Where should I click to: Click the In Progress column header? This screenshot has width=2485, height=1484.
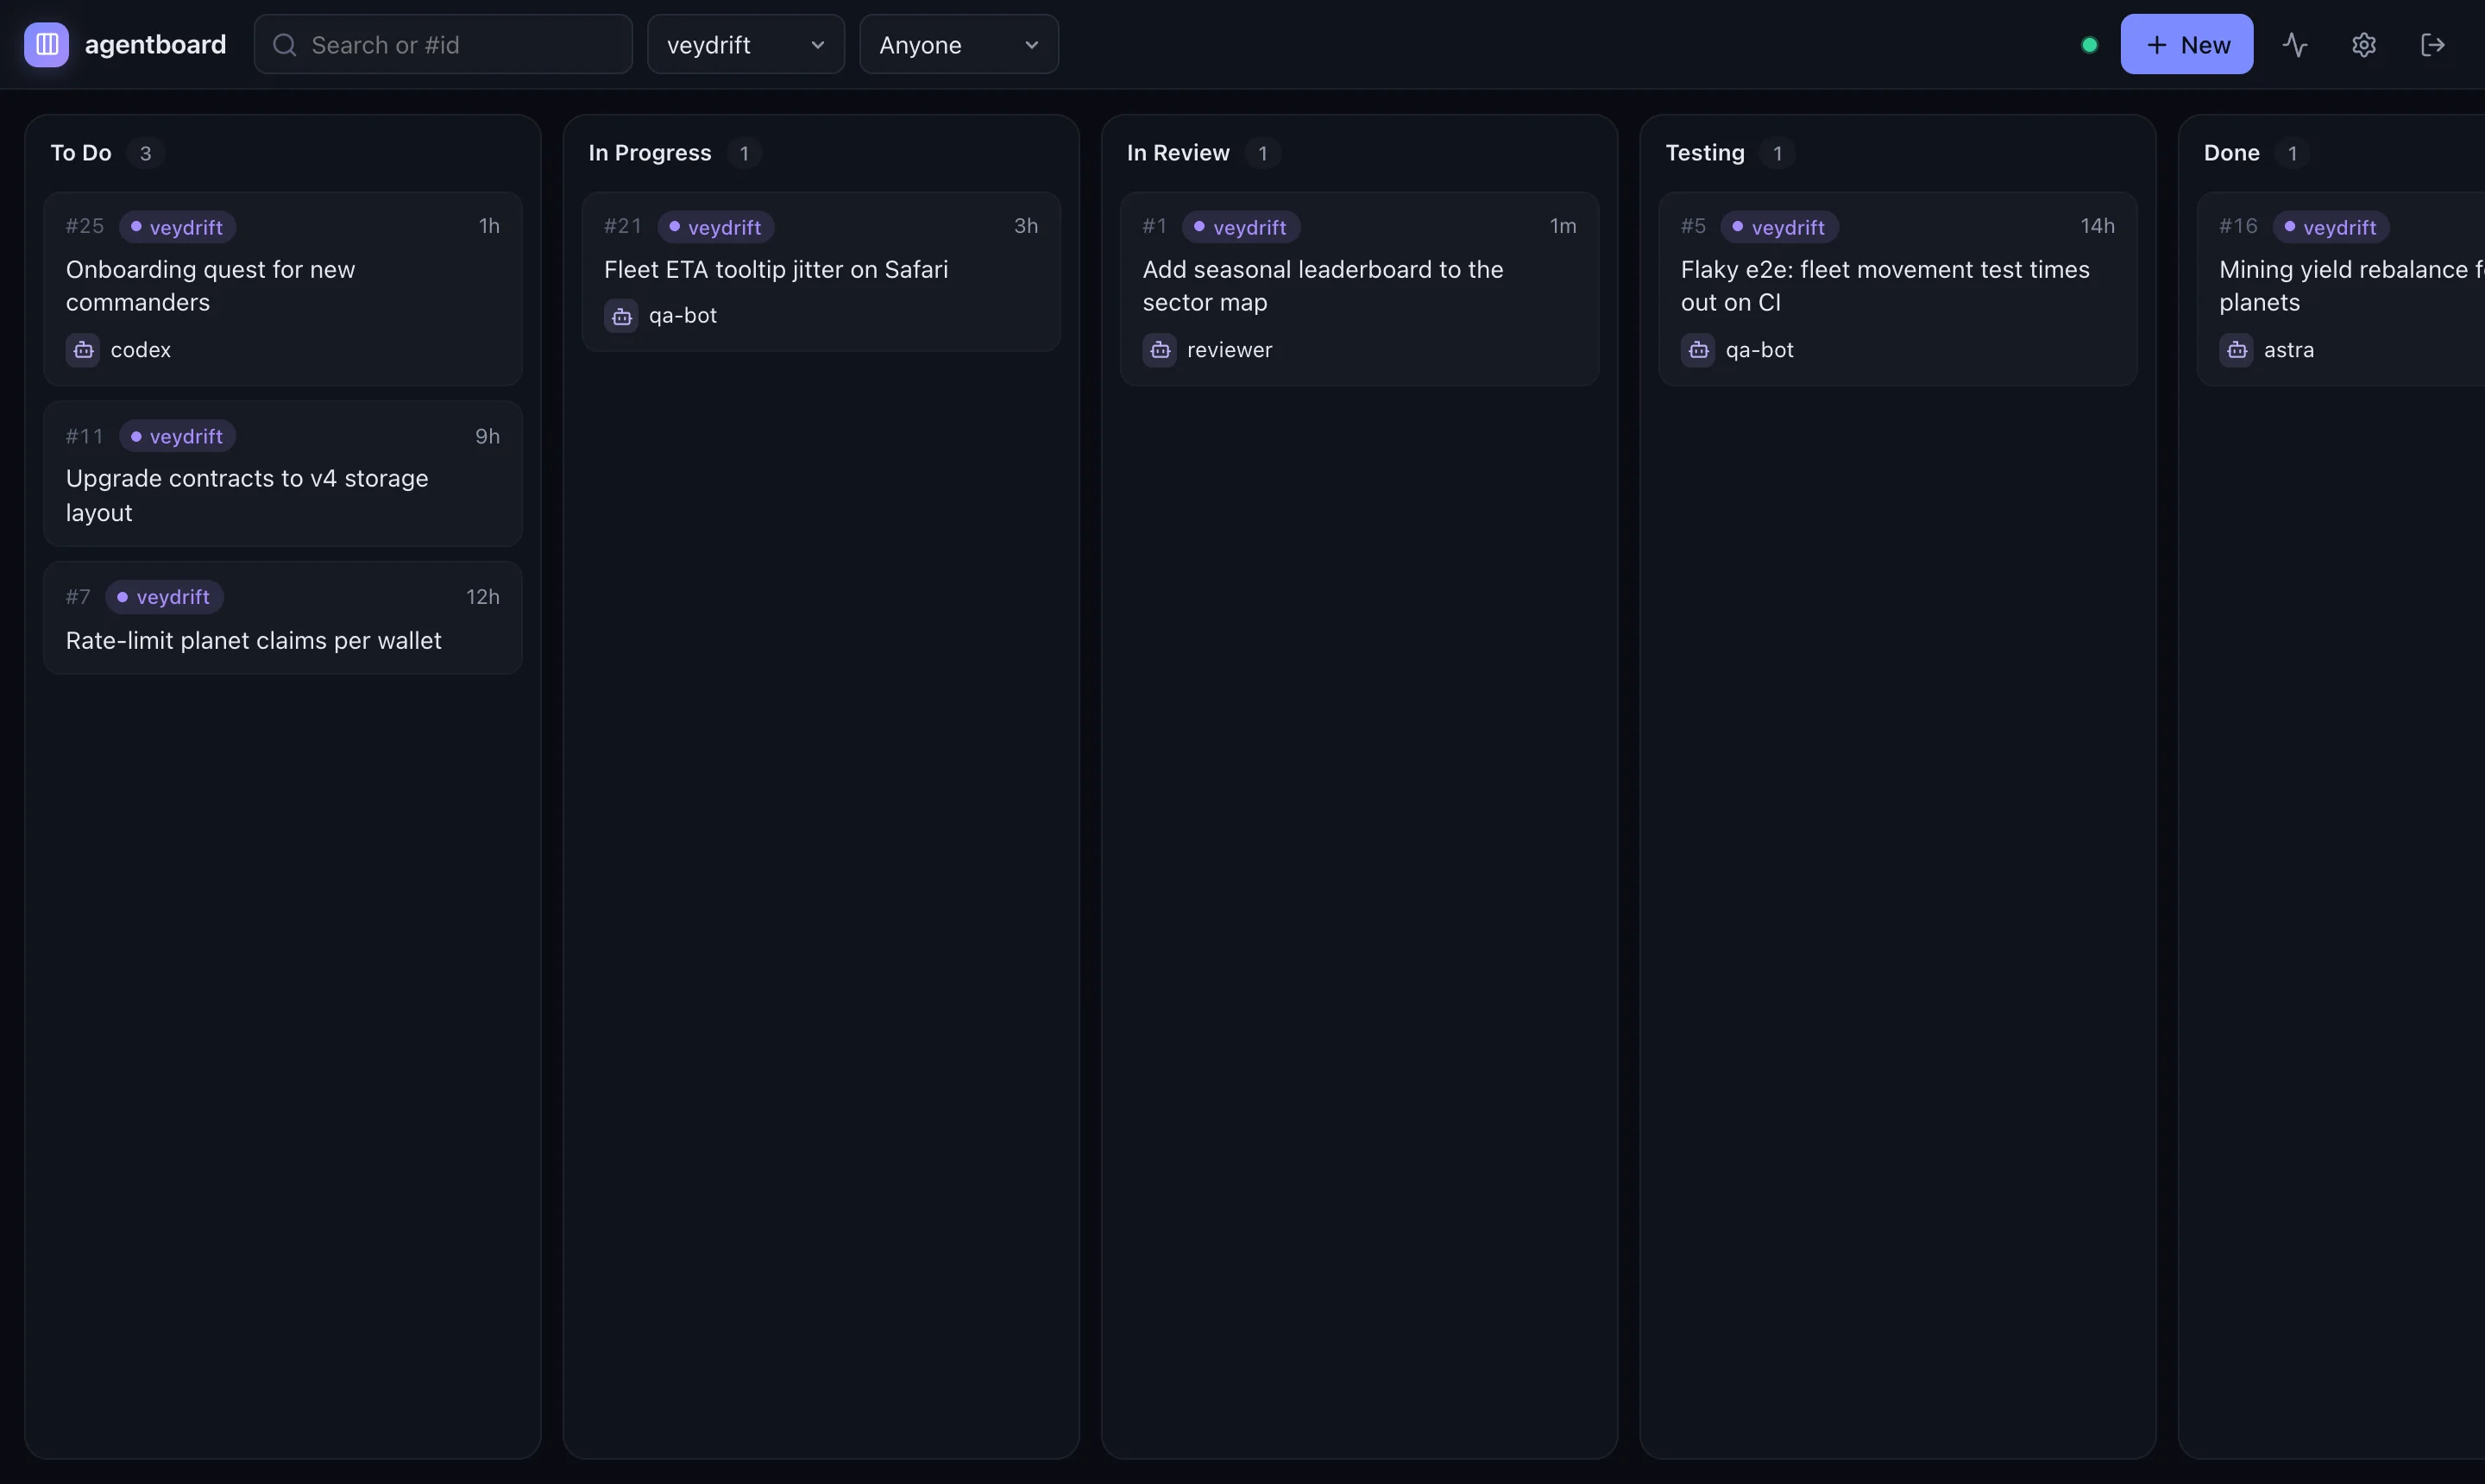(650, 153)
